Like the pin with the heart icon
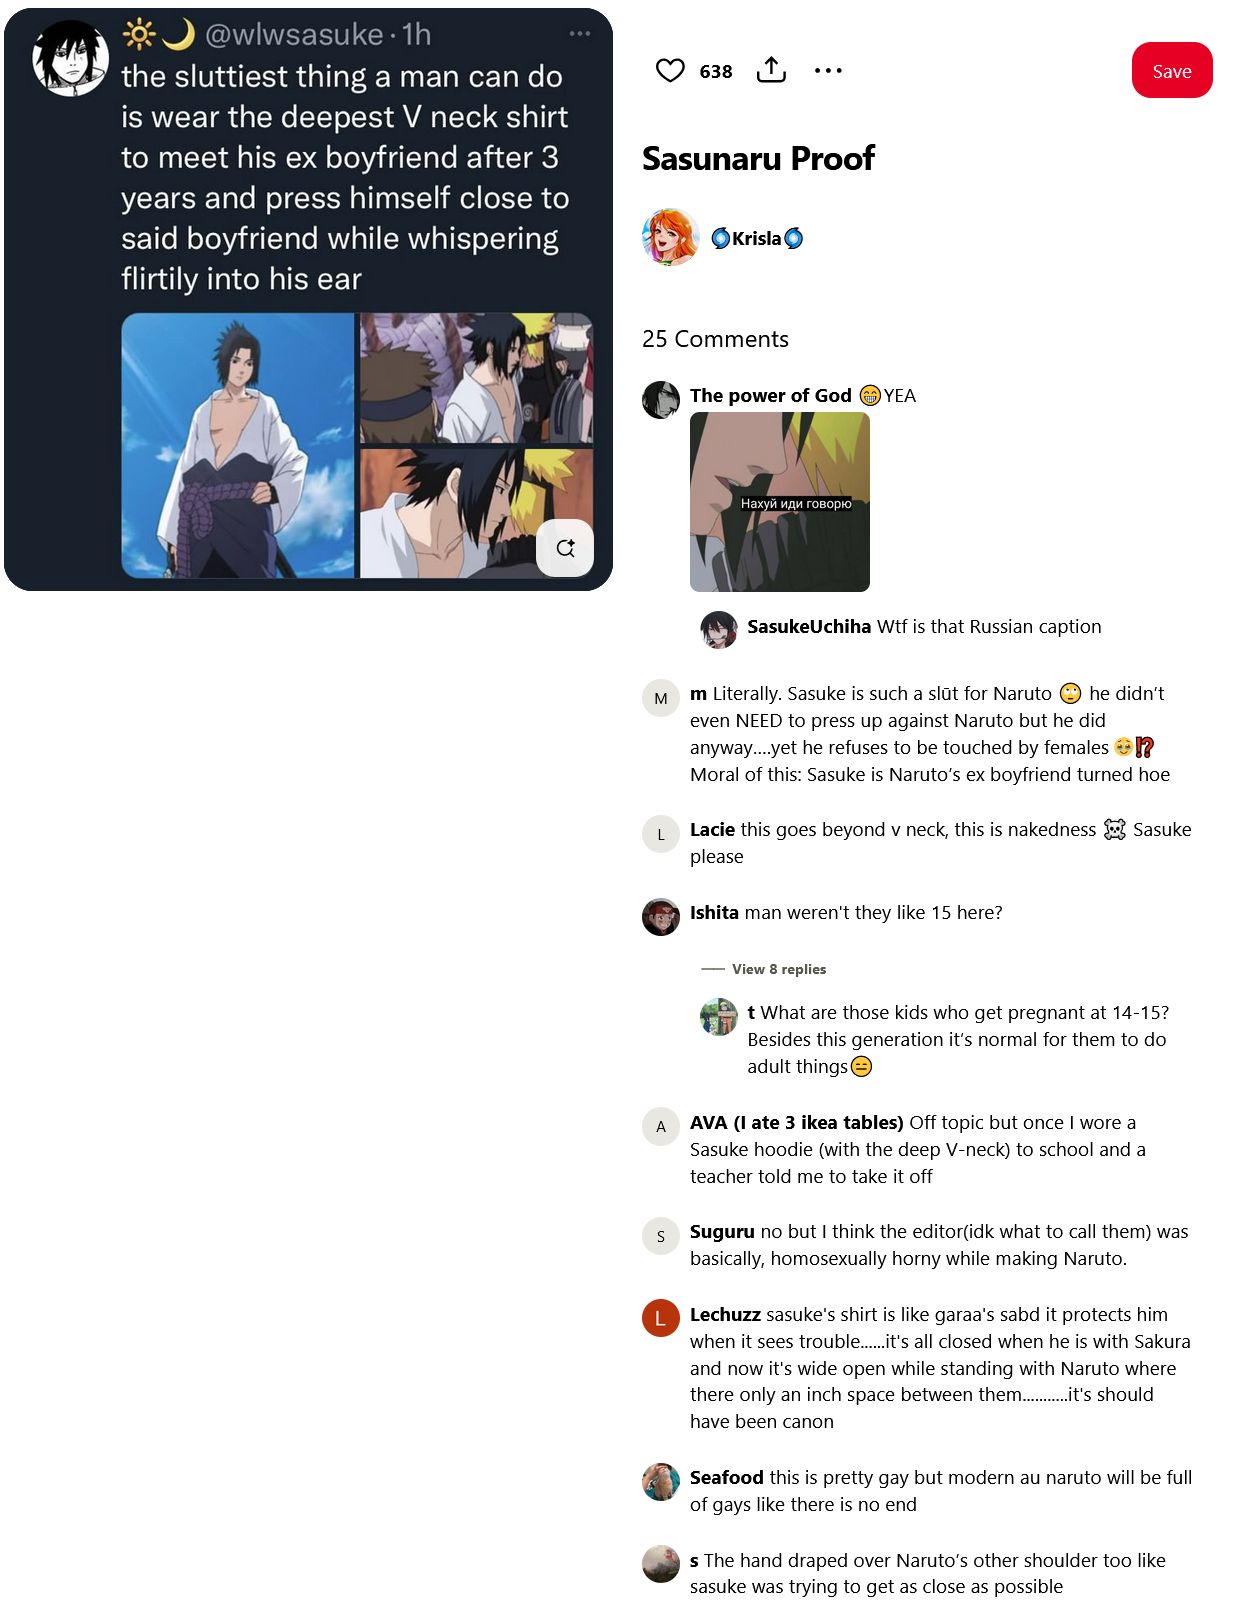The width and height of the screenshot is (1234, 1613). tap(670, 71)
